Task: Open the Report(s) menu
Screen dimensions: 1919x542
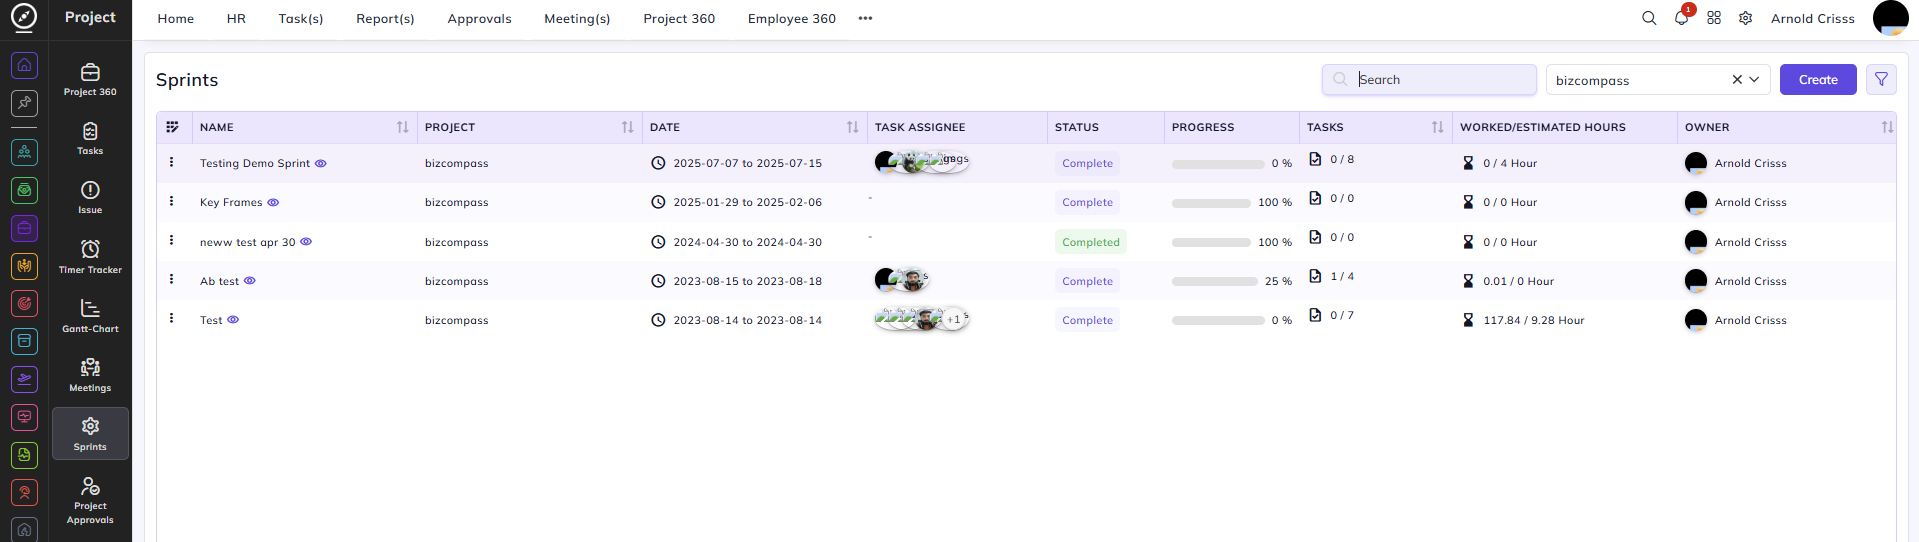Action: click(385, 18)
